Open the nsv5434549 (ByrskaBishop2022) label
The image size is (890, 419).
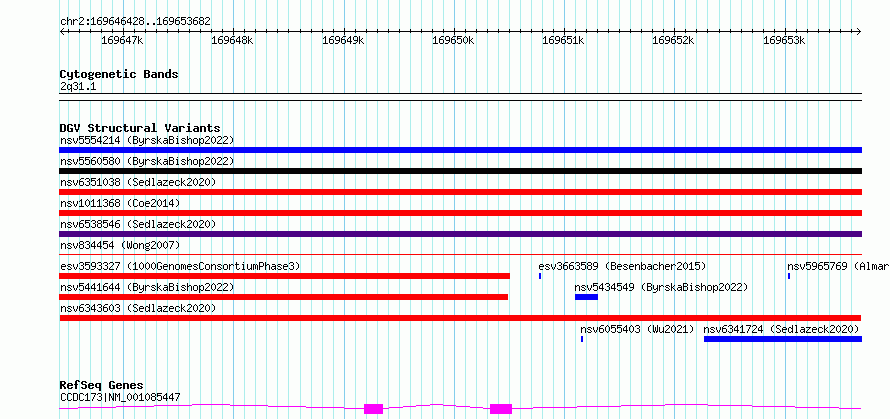(x=661, y=287)
